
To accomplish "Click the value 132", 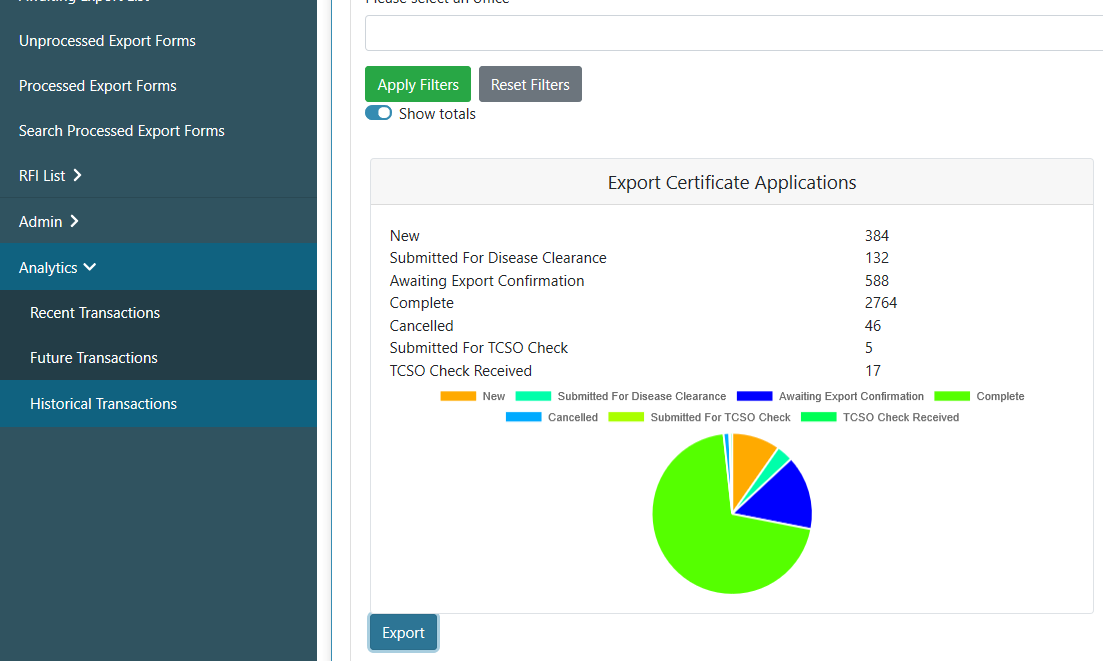I will pyautogui.click(x=876, y=258).
